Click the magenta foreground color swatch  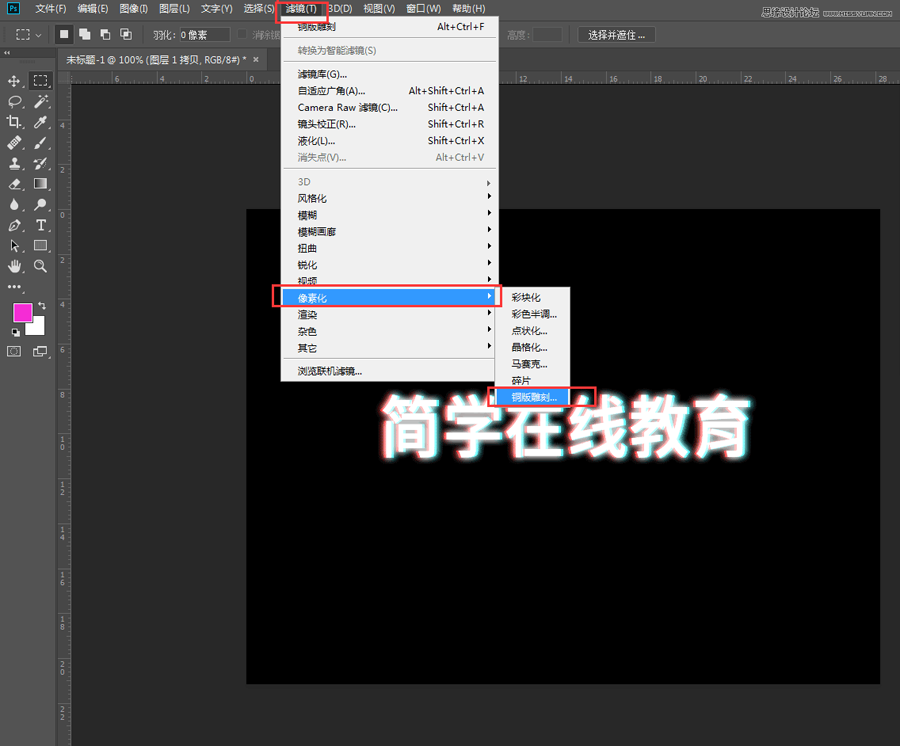coord(22,313)
